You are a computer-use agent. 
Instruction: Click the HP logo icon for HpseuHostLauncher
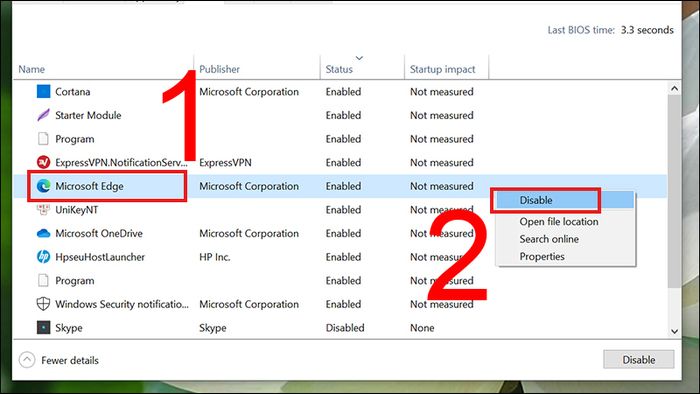click(43, 257)
